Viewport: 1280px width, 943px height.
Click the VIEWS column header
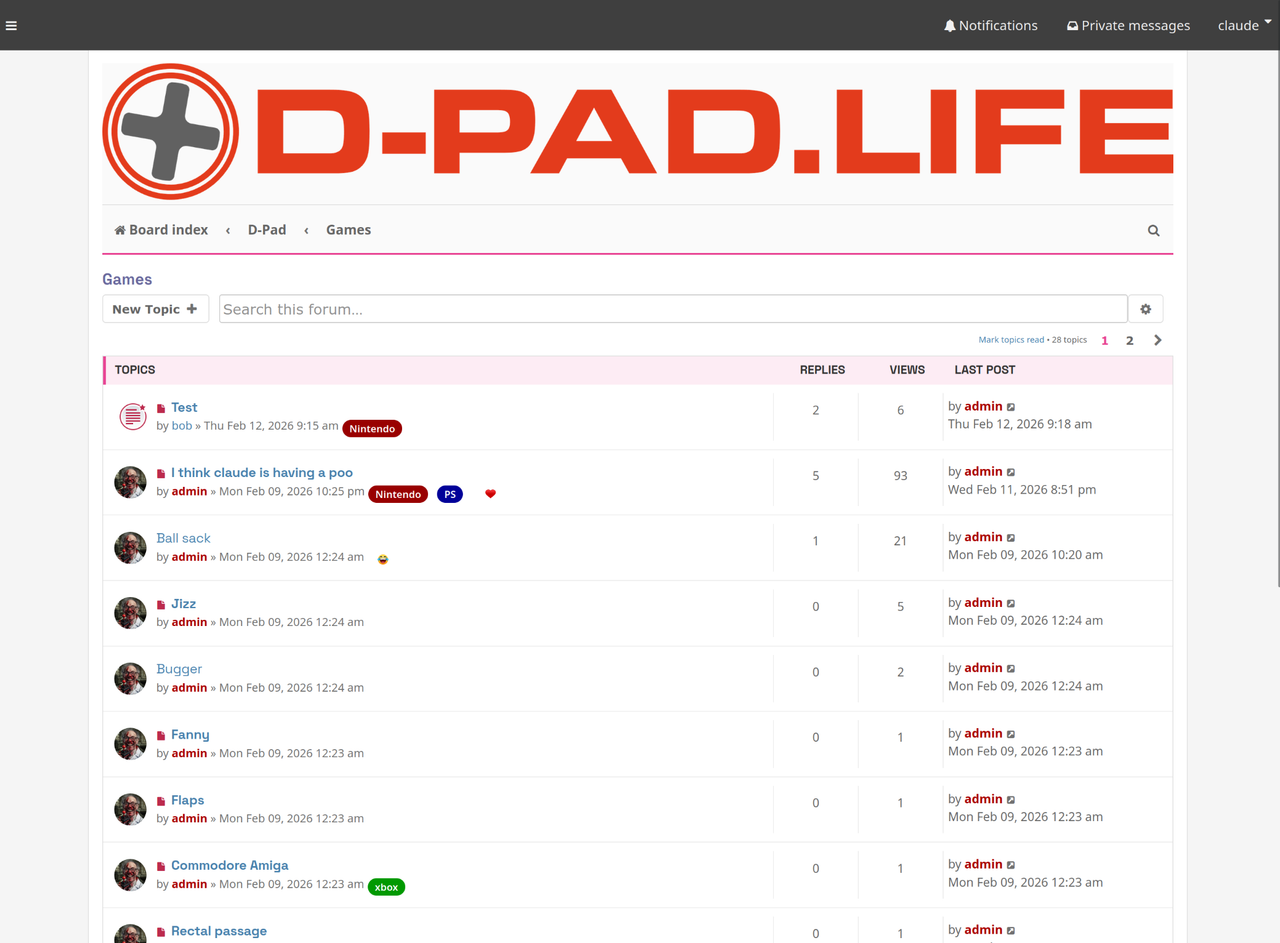pyautogui.click(x=907, y=370)
